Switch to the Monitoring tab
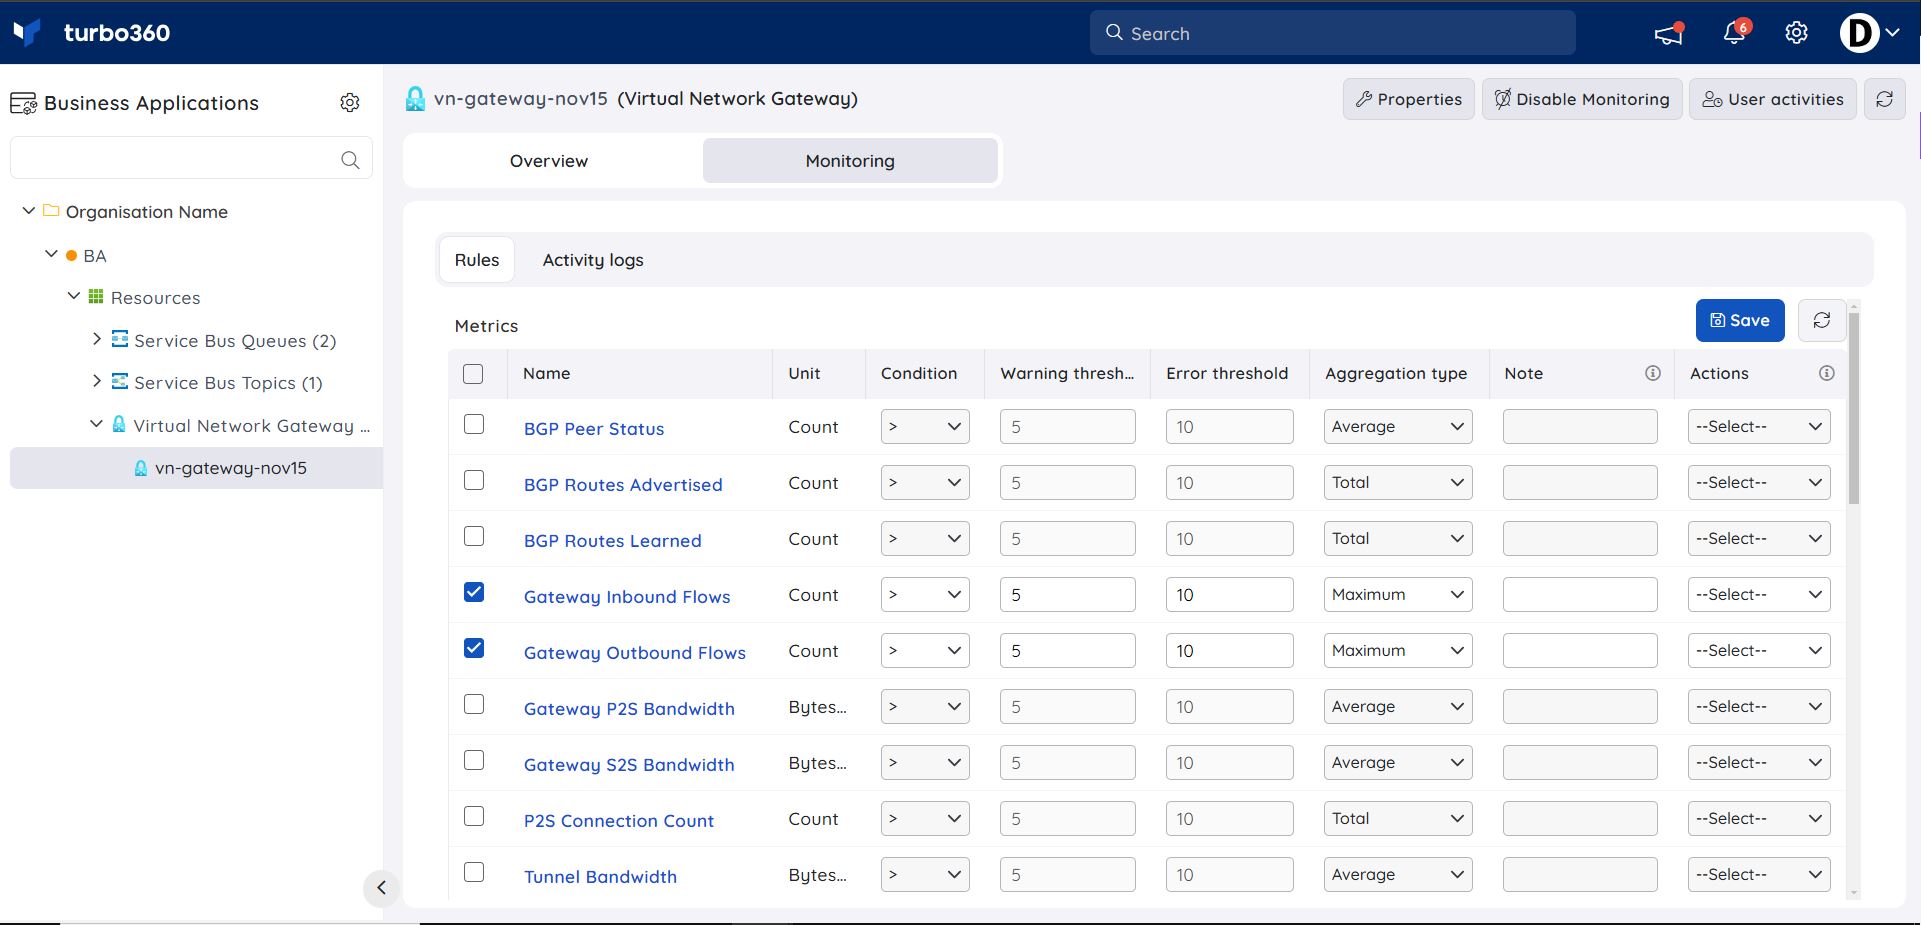 pyautogui.click(x=850, y=161)
